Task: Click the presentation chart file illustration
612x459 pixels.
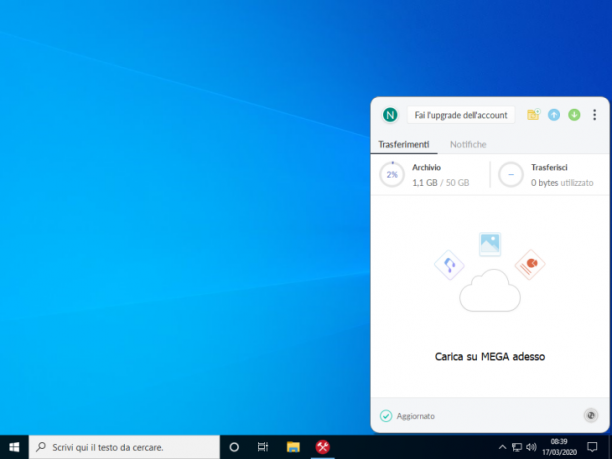Action: (530, 264)
